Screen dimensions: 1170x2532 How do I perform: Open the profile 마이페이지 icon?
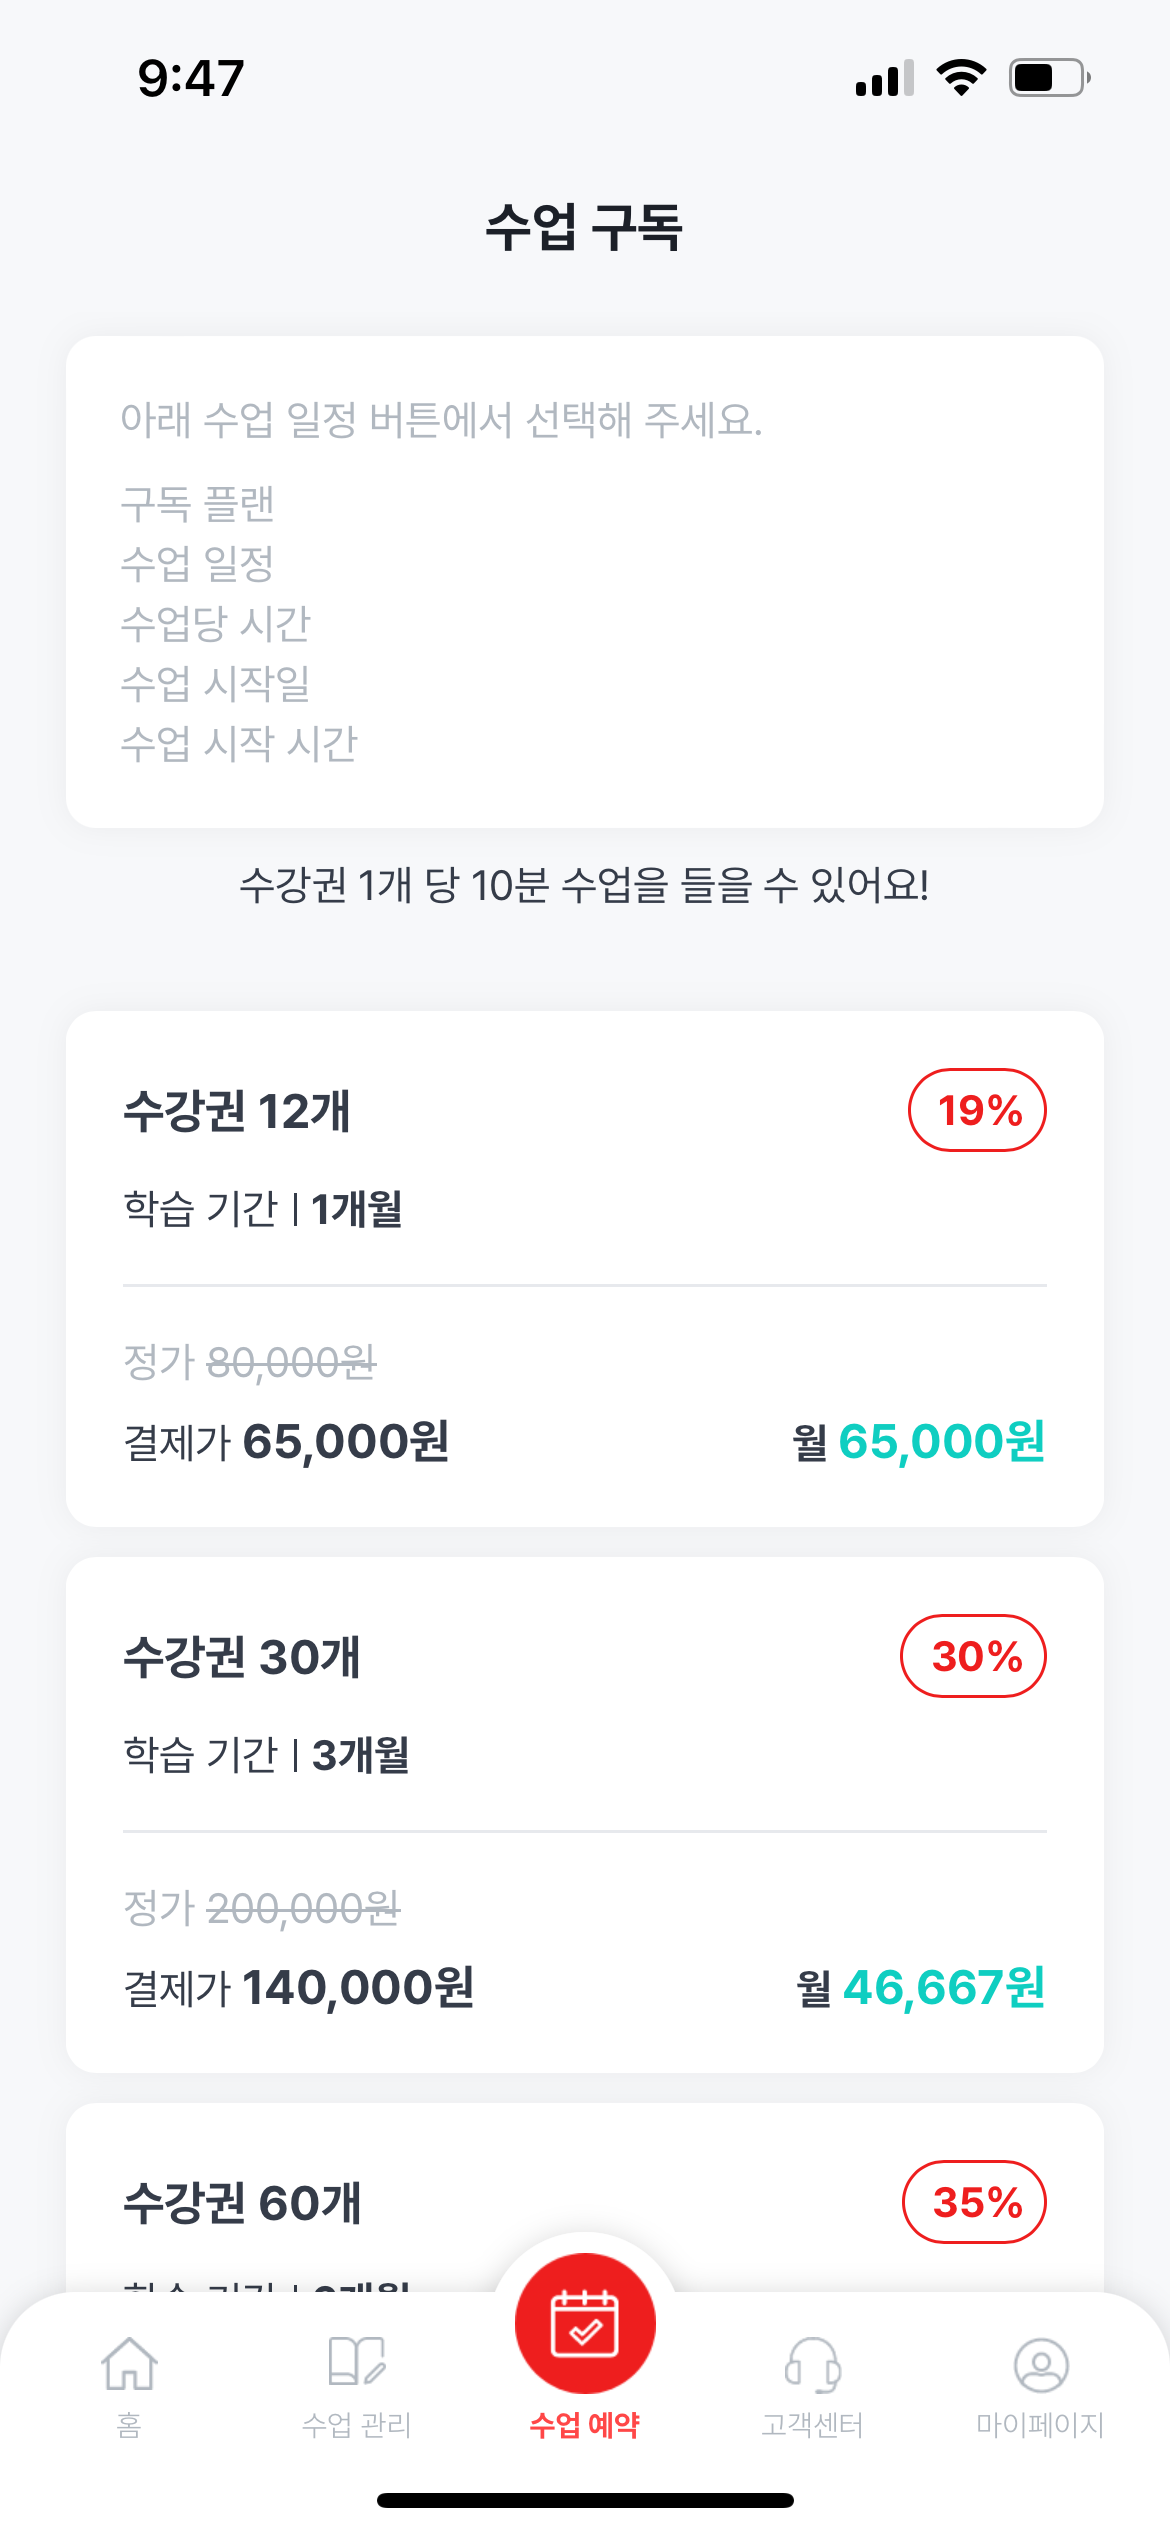pyautogui.click(x=1041, y=2365)
